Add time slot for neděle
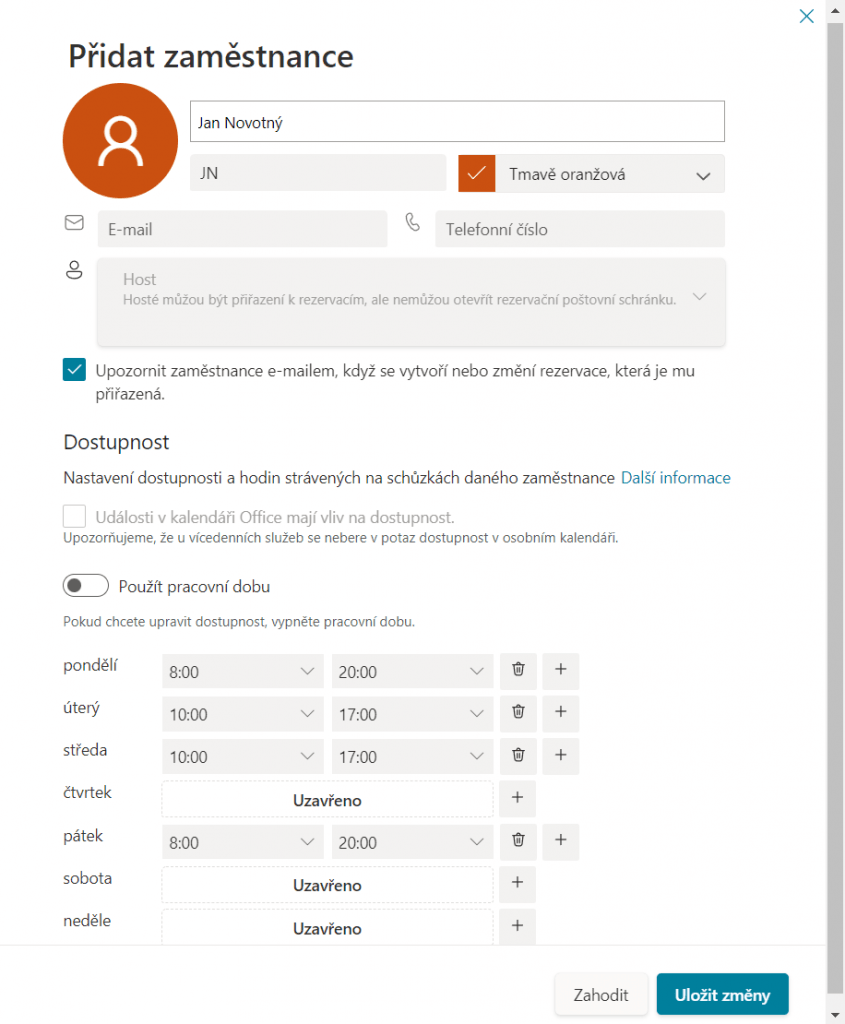 [517, 927]
